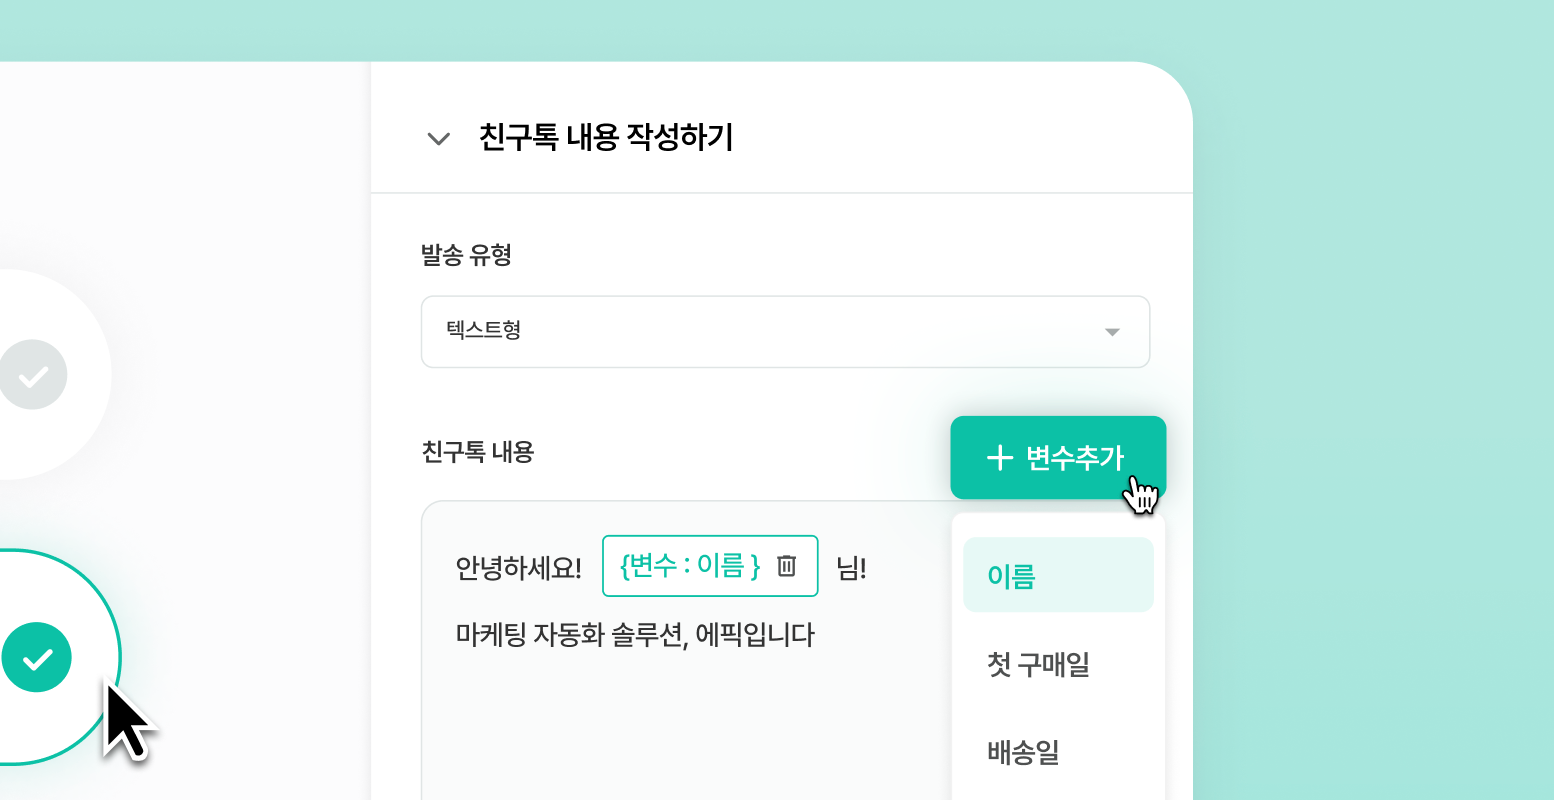Click the gray checkmark step icon
This screenshot has width=1554, height=800.
tap(33, 375)
